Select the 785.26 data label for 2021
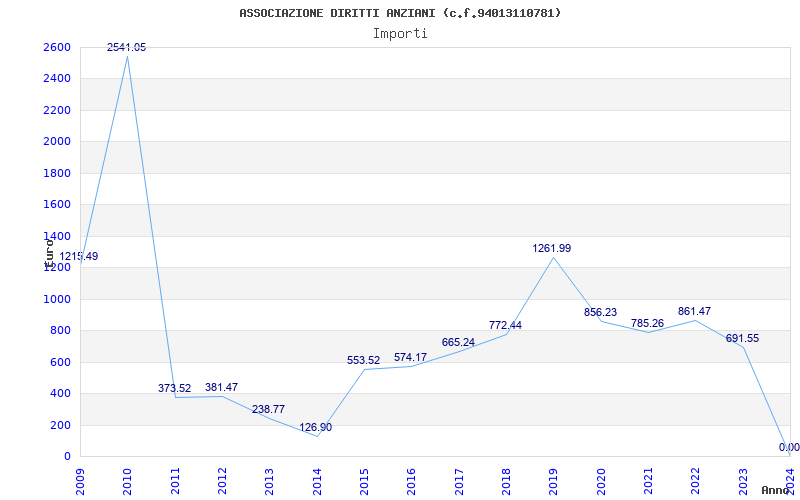Viewport: 800px width, 500px height. 647,323
